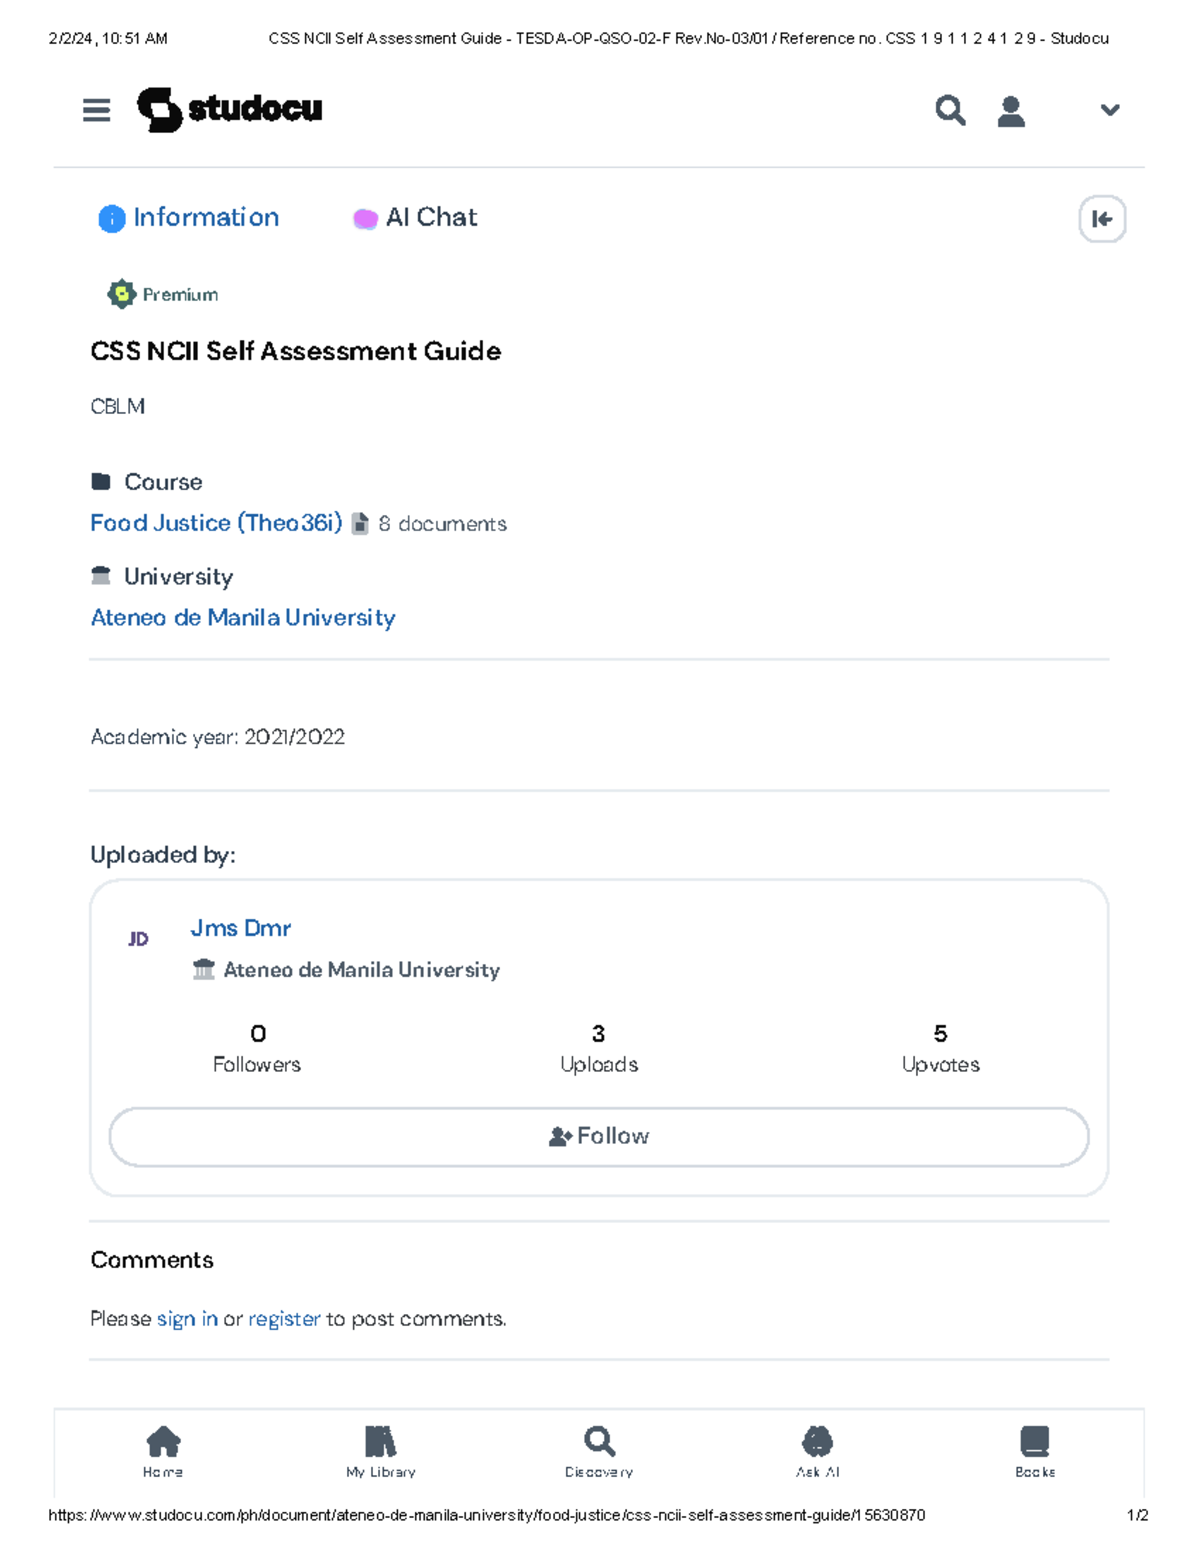Open the hamburger menu icon
The width and height of the screenshot is (1200, 1553).
point(96,110)
